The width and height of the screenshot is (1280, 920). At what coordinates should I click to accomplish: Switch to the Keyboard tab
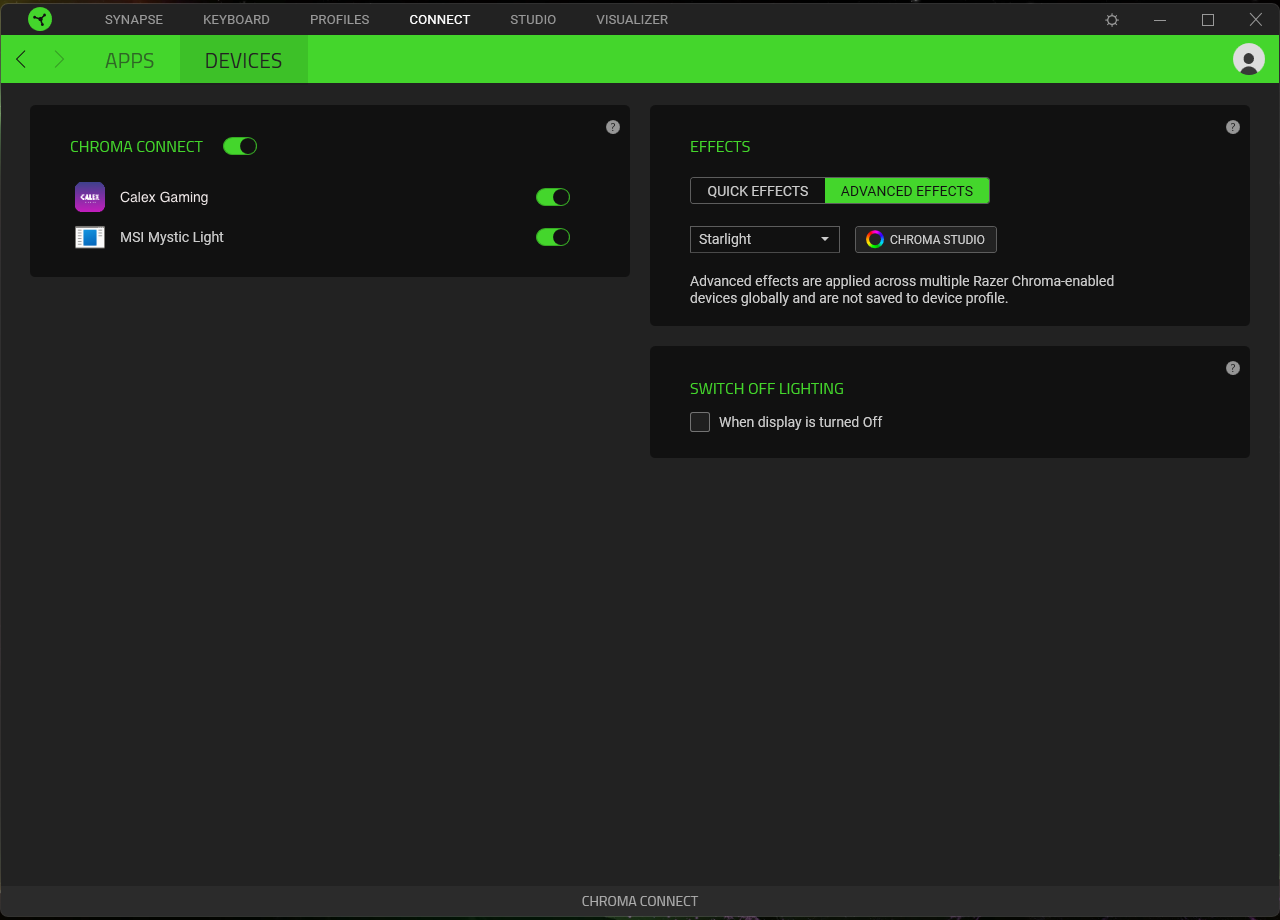click(236, 20)
